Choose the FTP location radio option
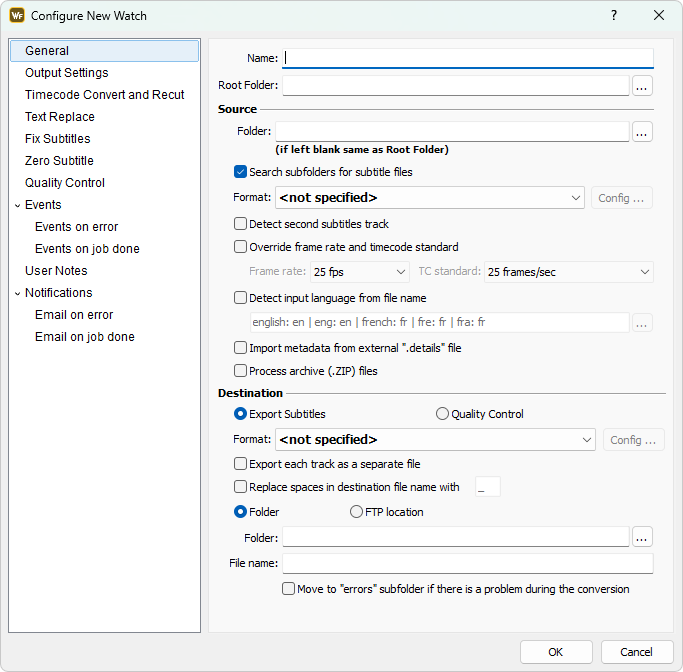The height and width of the screenshot is (672, 683). click(x=357, y=512)
